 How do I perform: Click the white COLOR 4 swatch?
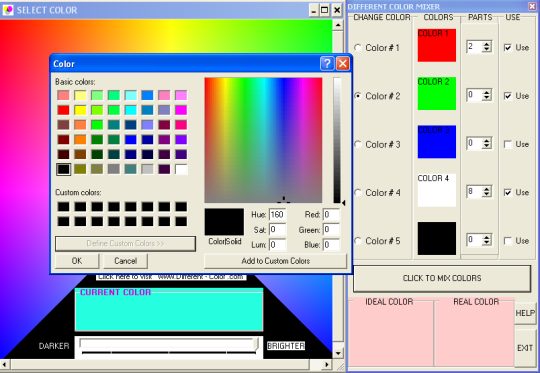437,190
